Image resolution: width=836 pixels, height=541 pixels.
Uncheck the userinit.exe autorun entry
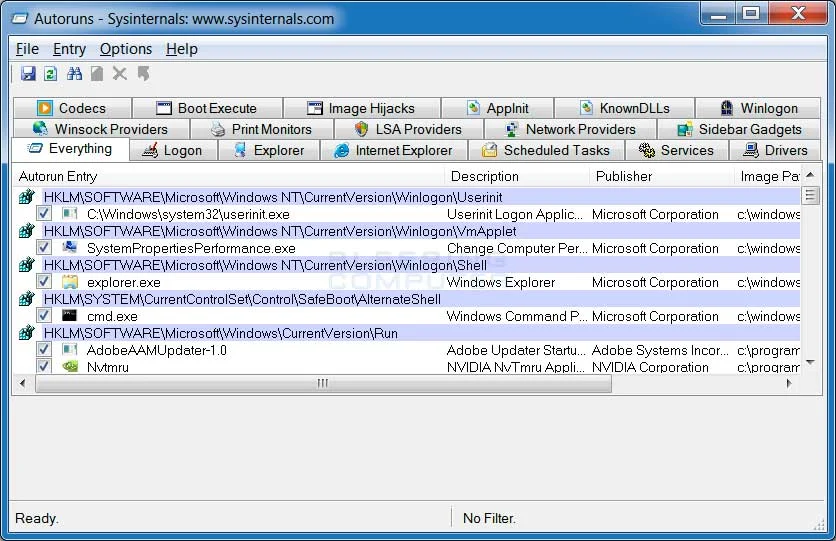(44, 214)
